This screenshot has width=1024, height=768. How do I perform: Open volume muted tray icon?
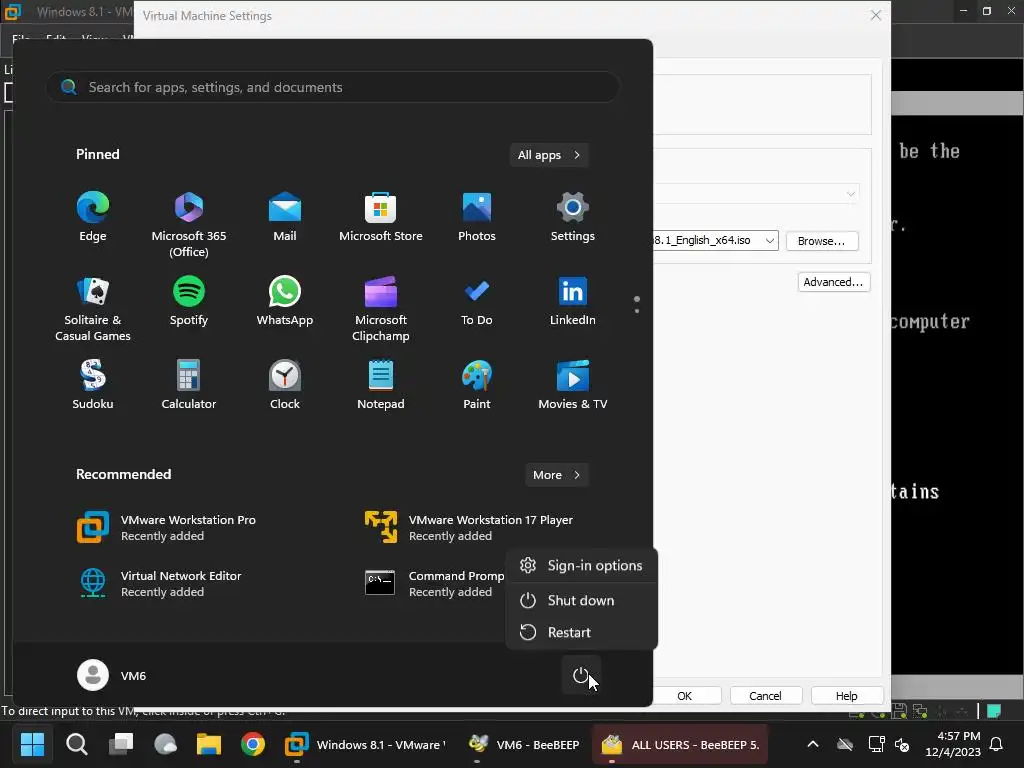pos(902,744)
